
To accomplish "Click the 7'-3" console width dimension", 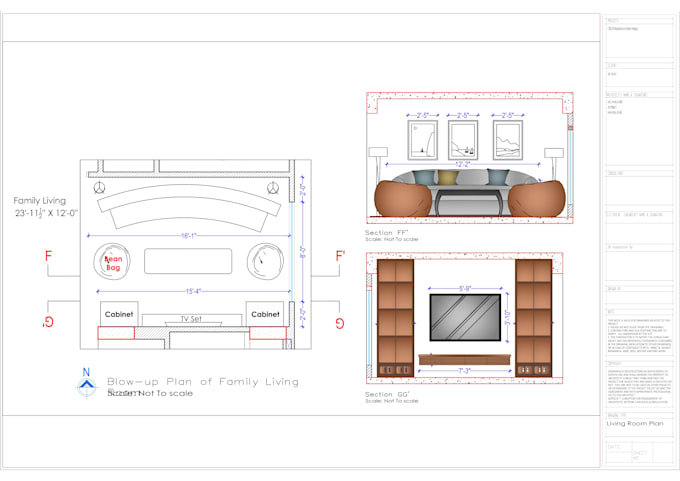I will 464,371.
